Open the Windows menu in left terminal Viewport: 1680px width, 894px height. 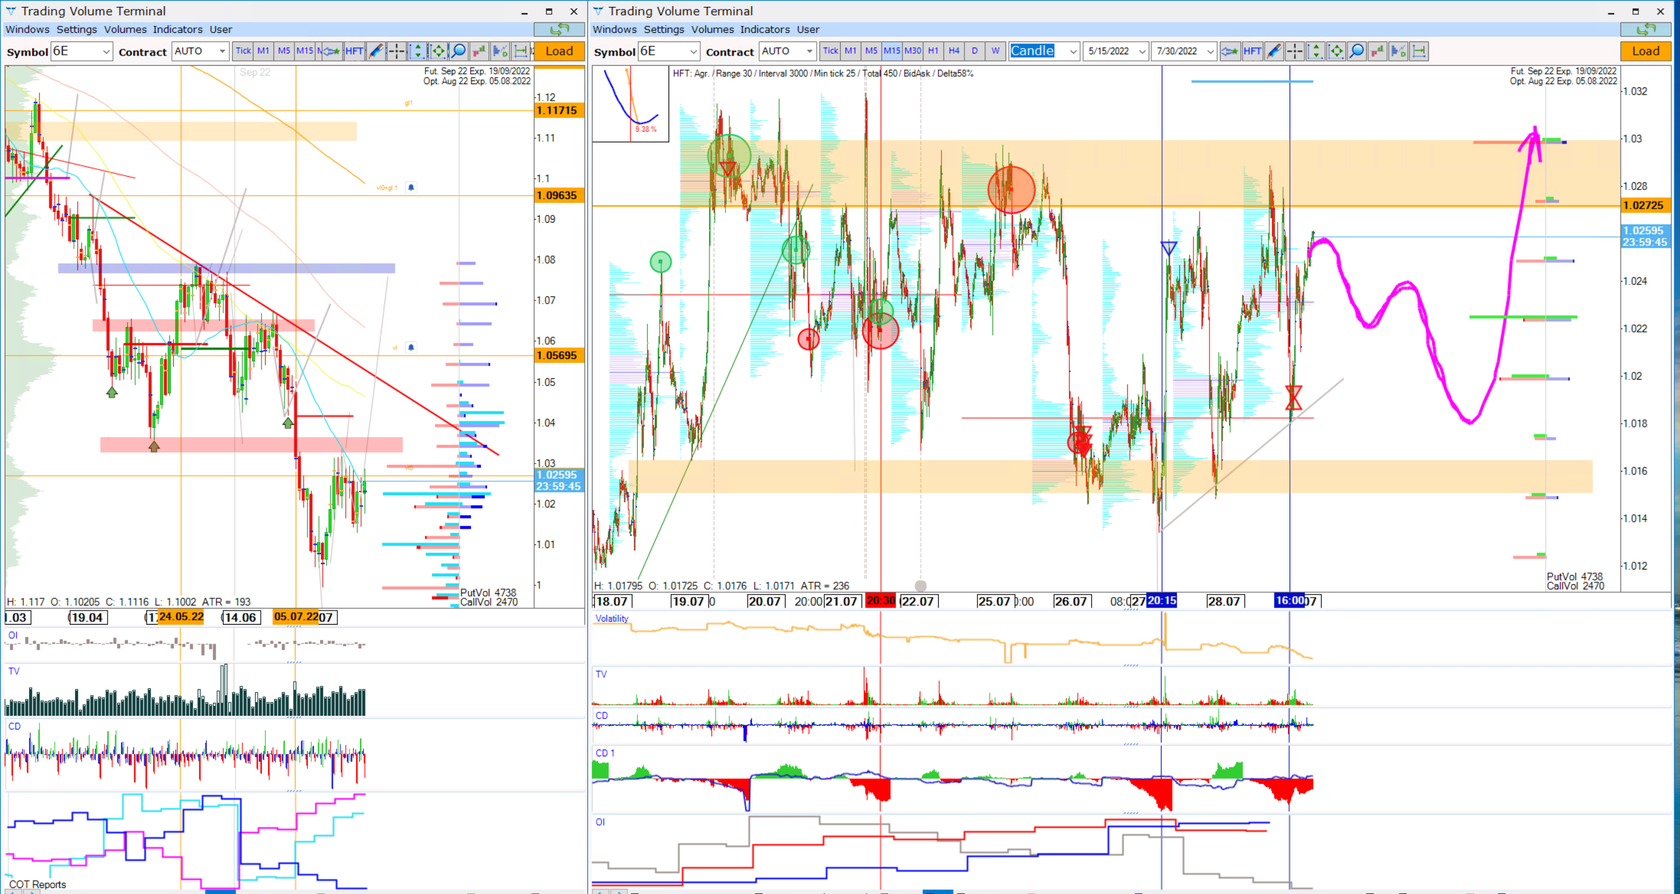click(x=27, y=30)
